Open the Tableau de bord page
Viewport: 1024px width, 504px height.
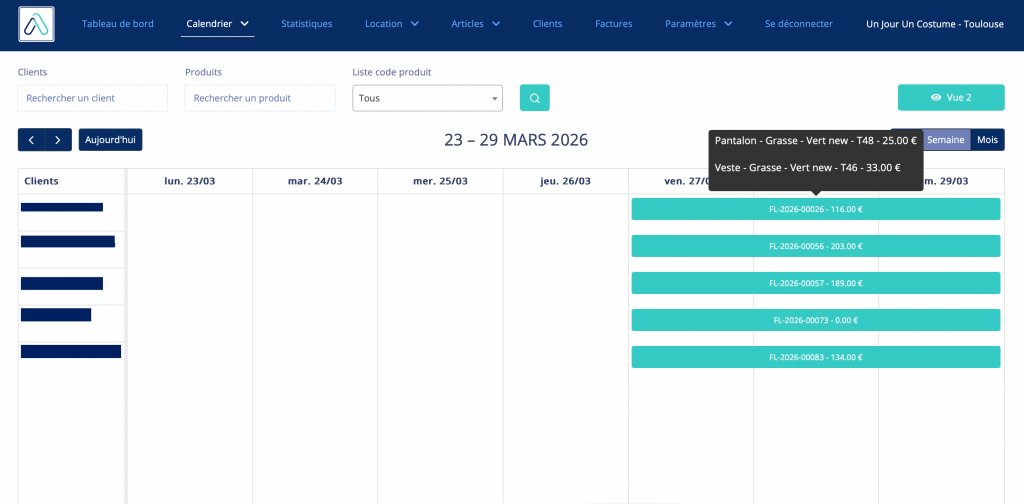coord(118,24)
